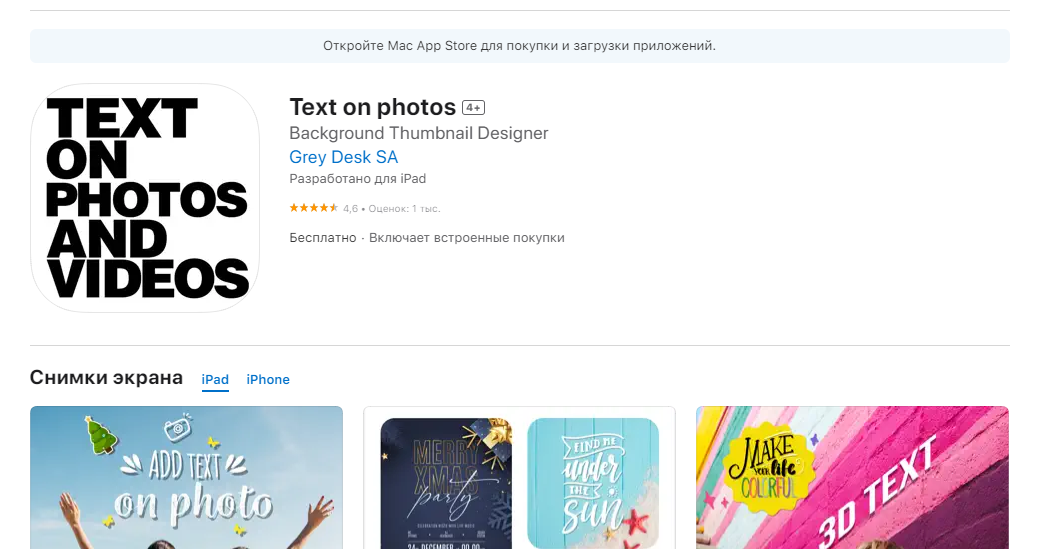Click the ratings count Оценок: 1 тыс.
The width and height of the screenshot is (1045, 549).
click(x=404, y=209)
